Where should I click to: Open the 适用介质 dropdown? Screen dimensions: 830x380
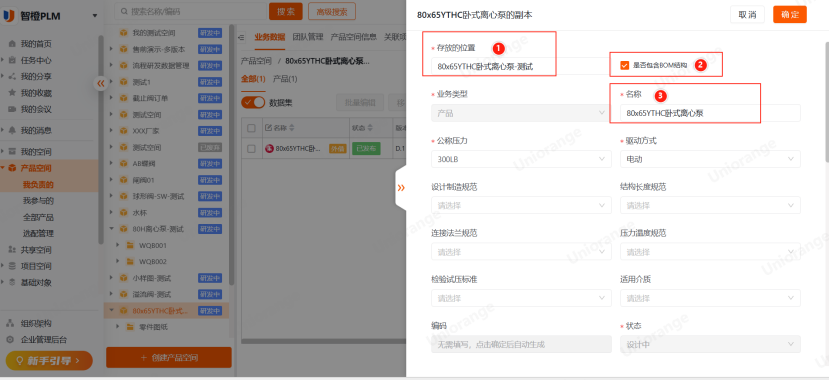coord(710,298)
